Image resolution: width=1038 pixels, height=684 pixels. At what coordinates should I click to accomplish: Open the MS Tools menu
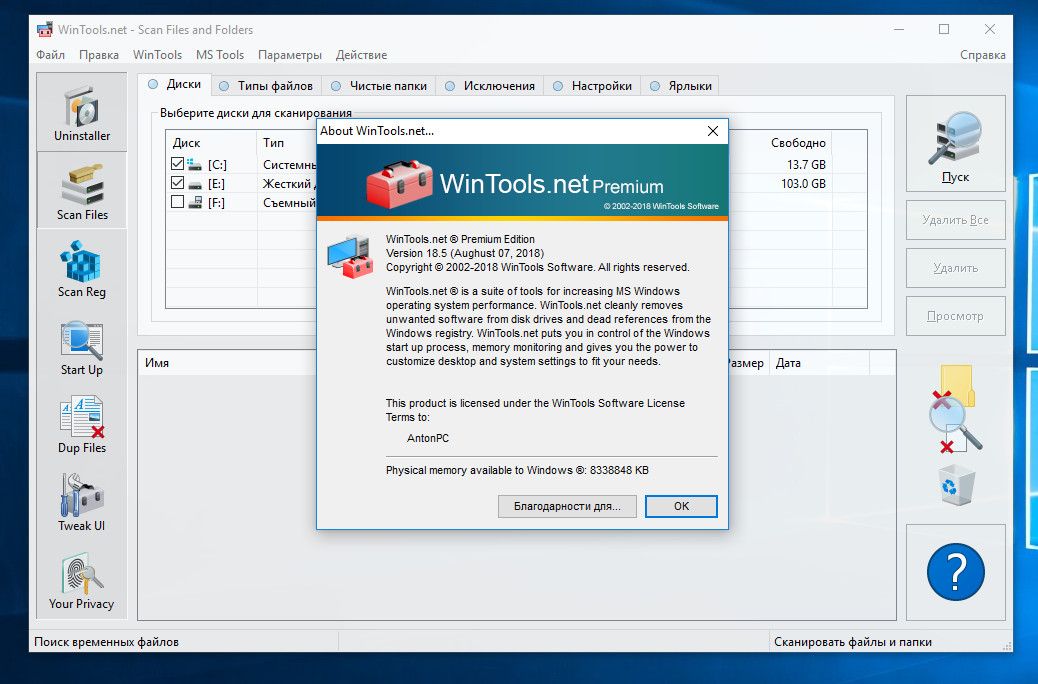(220, 55)
